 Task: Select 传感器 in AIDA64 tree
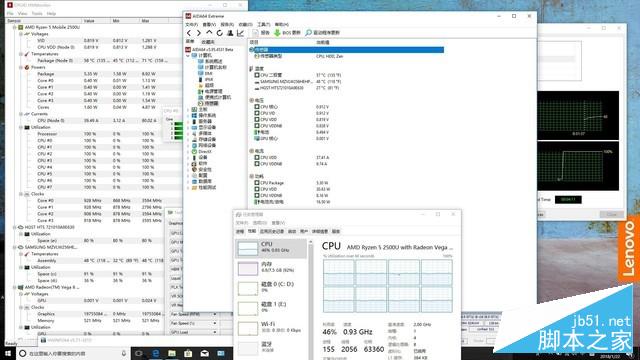click(209, 104)
